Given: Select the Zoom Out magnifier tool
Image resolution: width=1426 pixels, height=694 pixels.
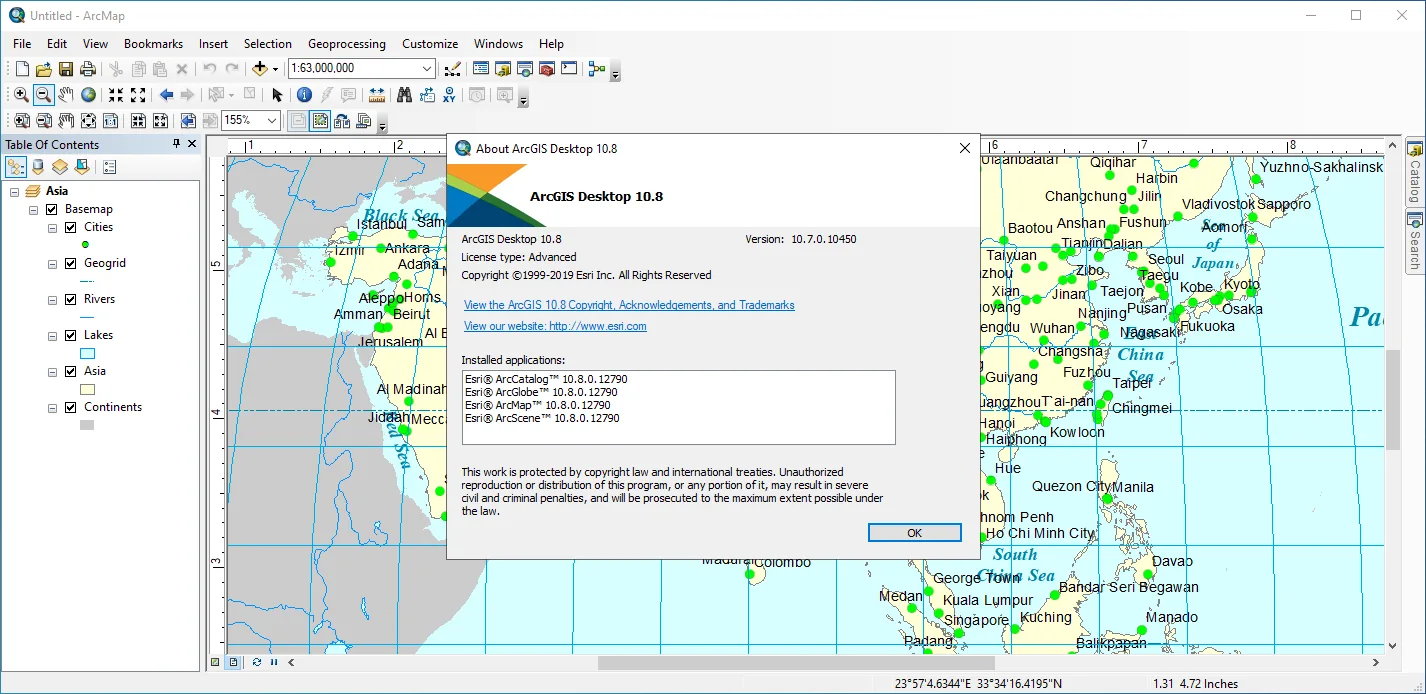Looking at the screenshot, I should click(x=43, y=95).
